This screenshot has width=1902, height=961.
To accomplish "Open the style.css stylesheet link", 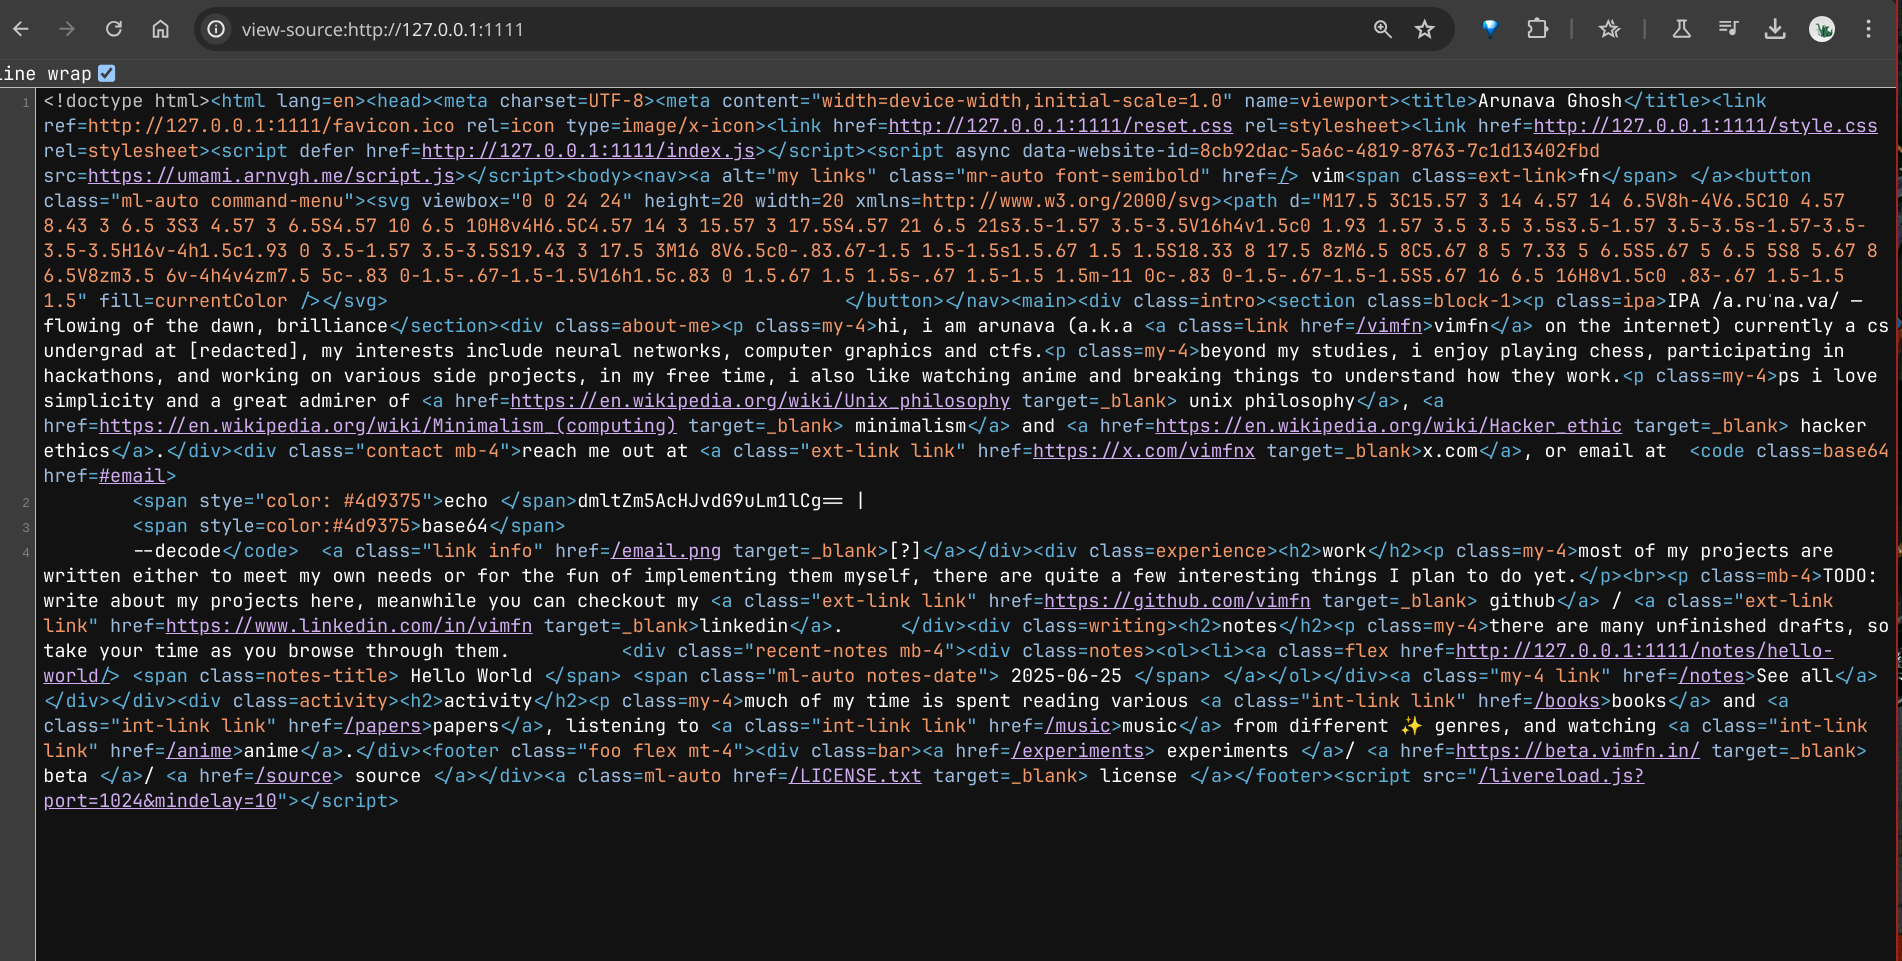I will (1705, 126).
